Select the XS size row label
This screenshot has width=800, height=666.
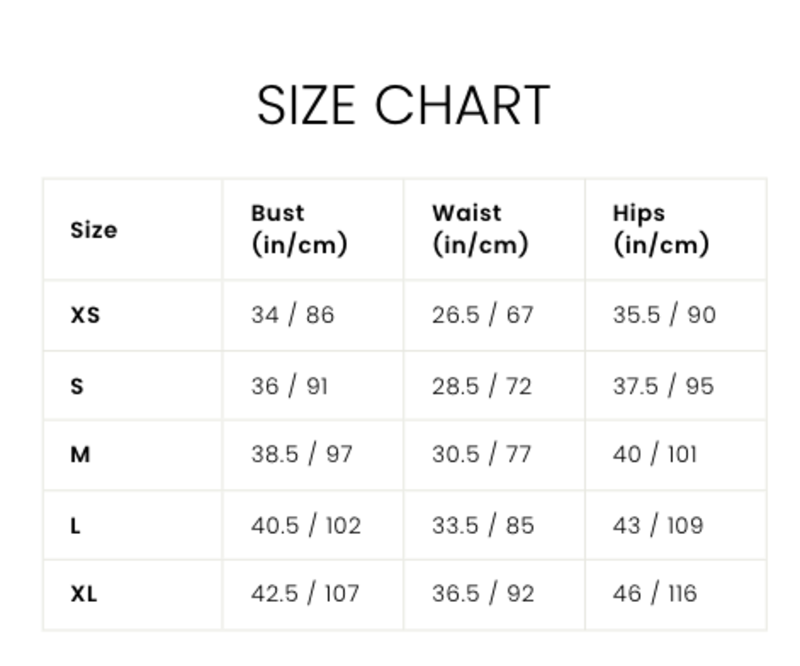coord(85,315)
